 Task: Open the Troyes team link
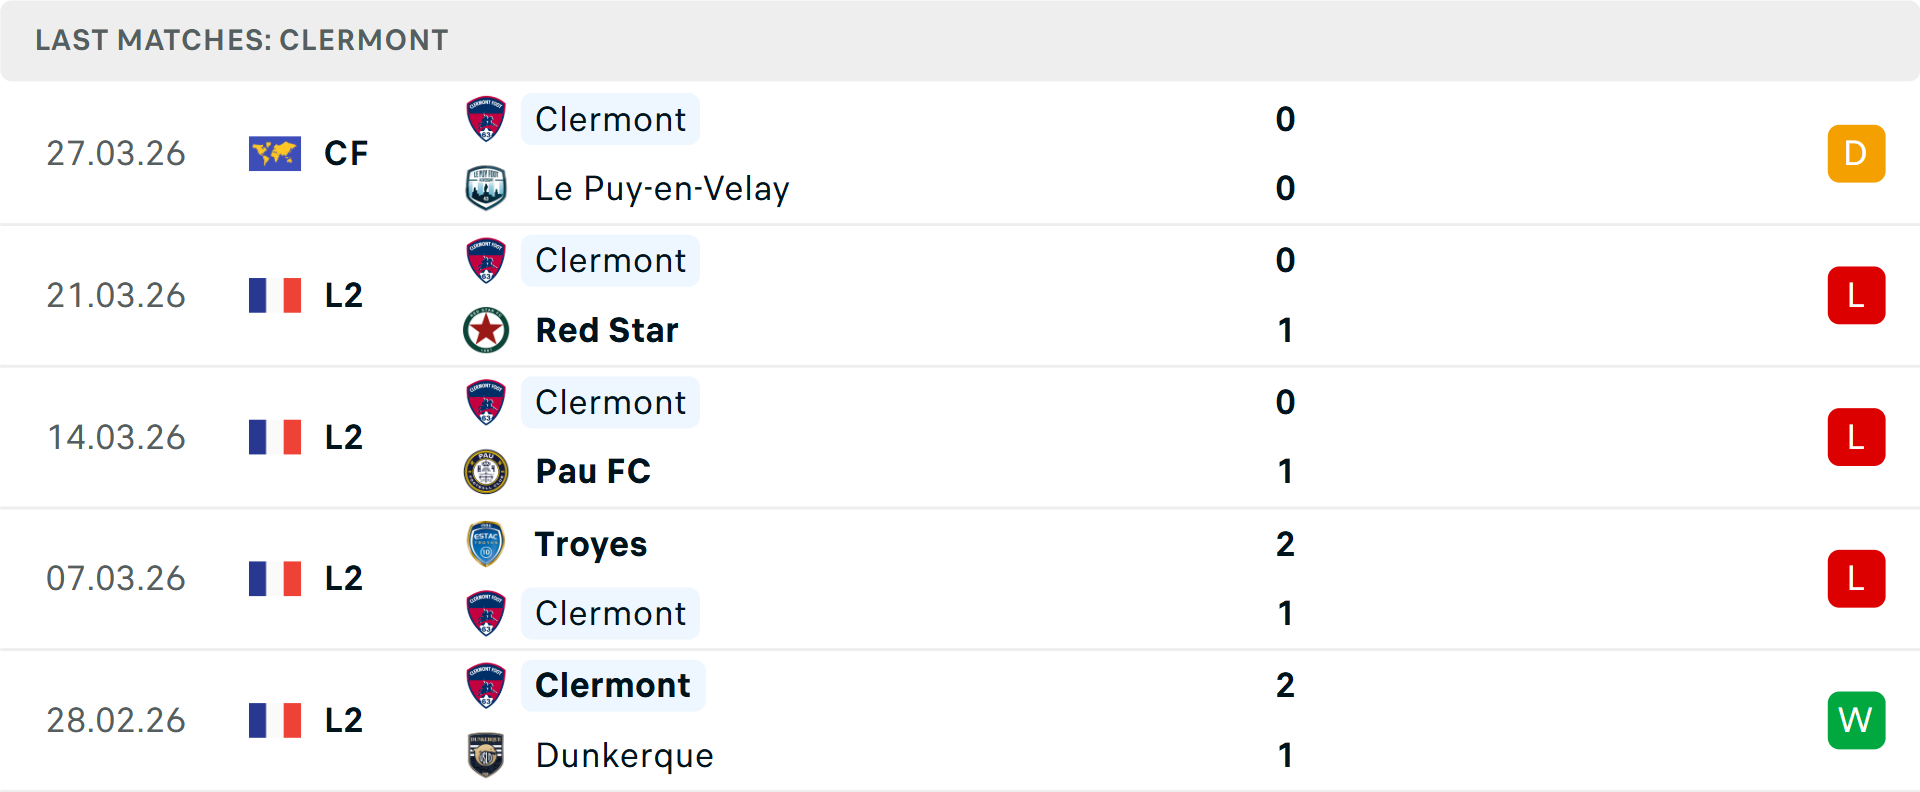click(591, 544)
